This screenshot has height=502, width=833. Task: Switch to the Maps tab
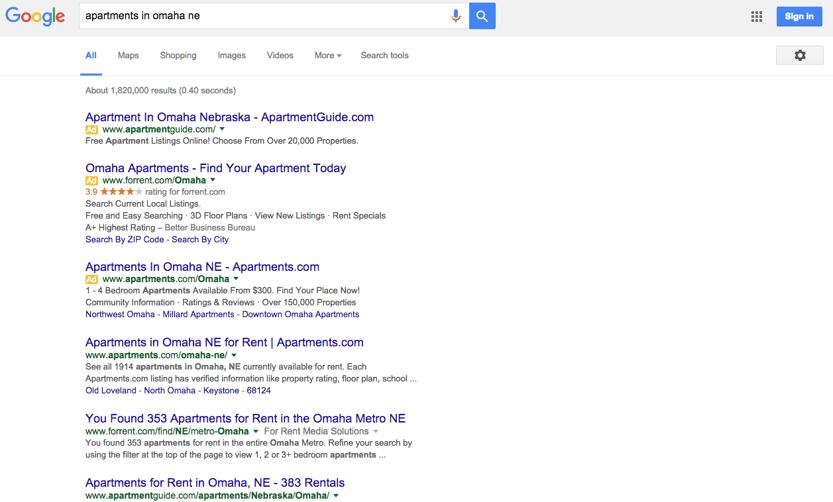click(128, 55)
